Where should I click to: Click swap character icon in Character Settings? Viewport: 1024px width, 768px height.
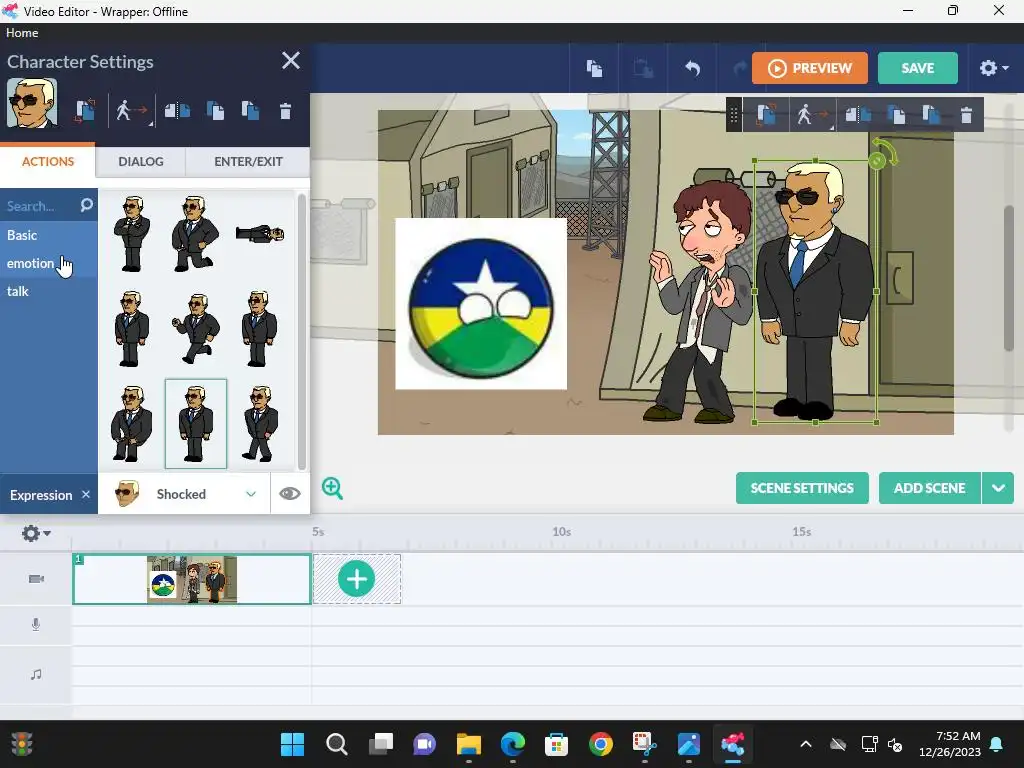85,110
